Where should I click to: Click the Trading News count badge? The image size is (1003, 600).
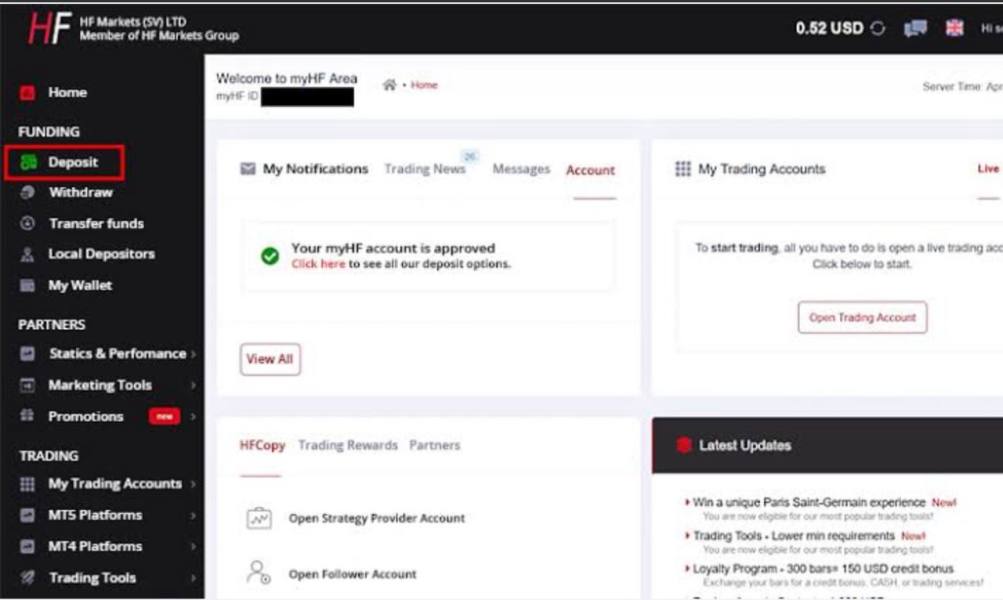470,156
